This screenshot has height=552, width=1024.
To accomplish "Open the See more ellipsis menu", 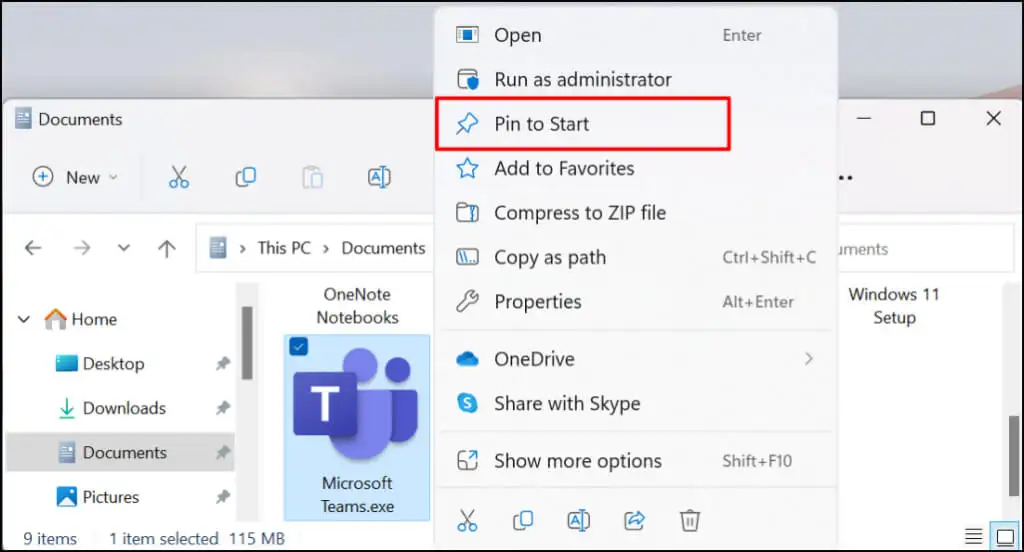I will 845,178.
